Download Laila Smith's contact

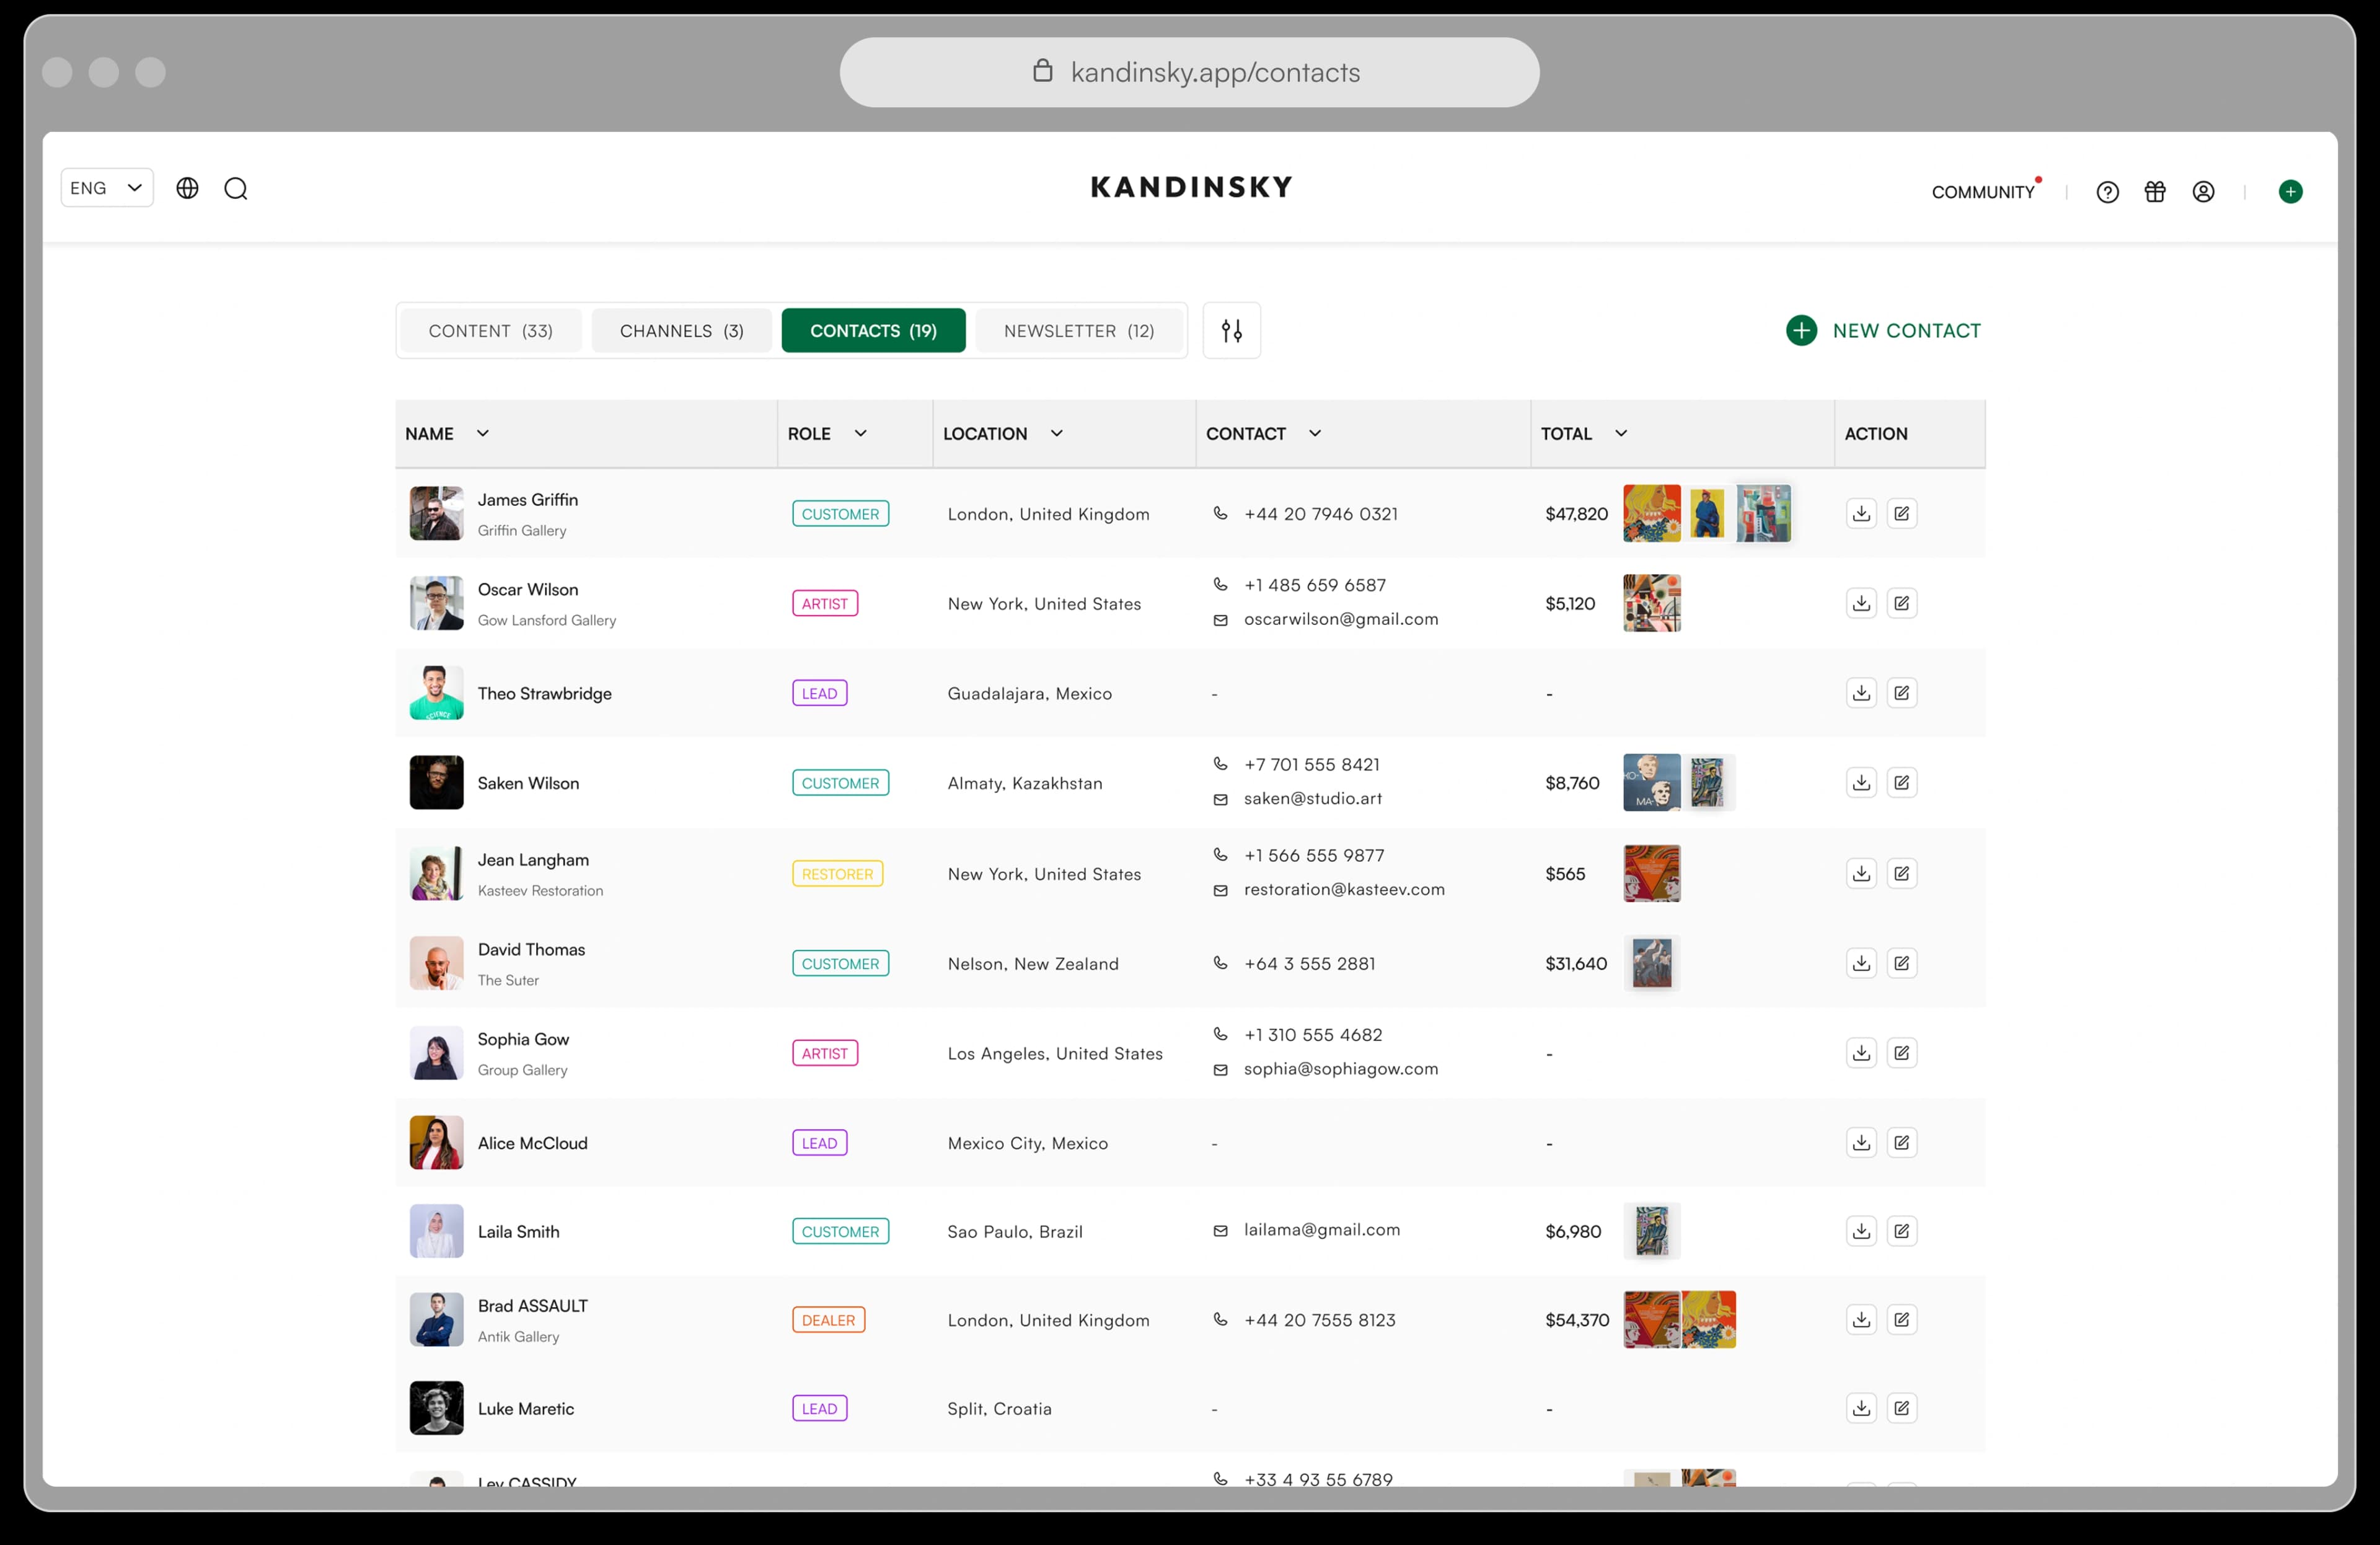[1860, 1231]
